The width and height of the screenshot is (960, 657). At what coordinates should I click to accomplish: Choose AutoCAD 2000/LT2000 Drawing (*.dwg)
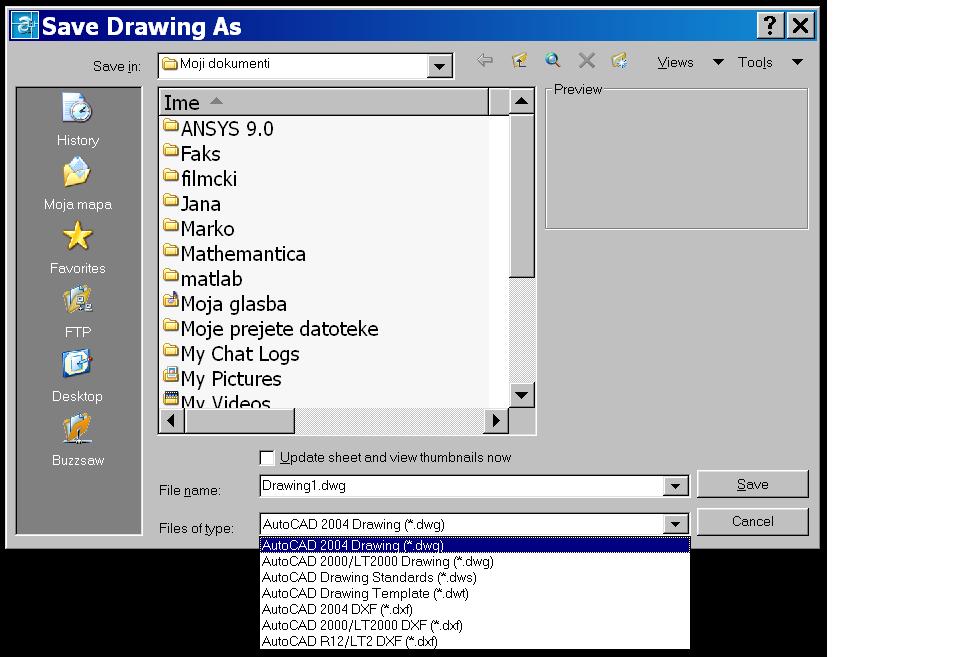(474, 561)
